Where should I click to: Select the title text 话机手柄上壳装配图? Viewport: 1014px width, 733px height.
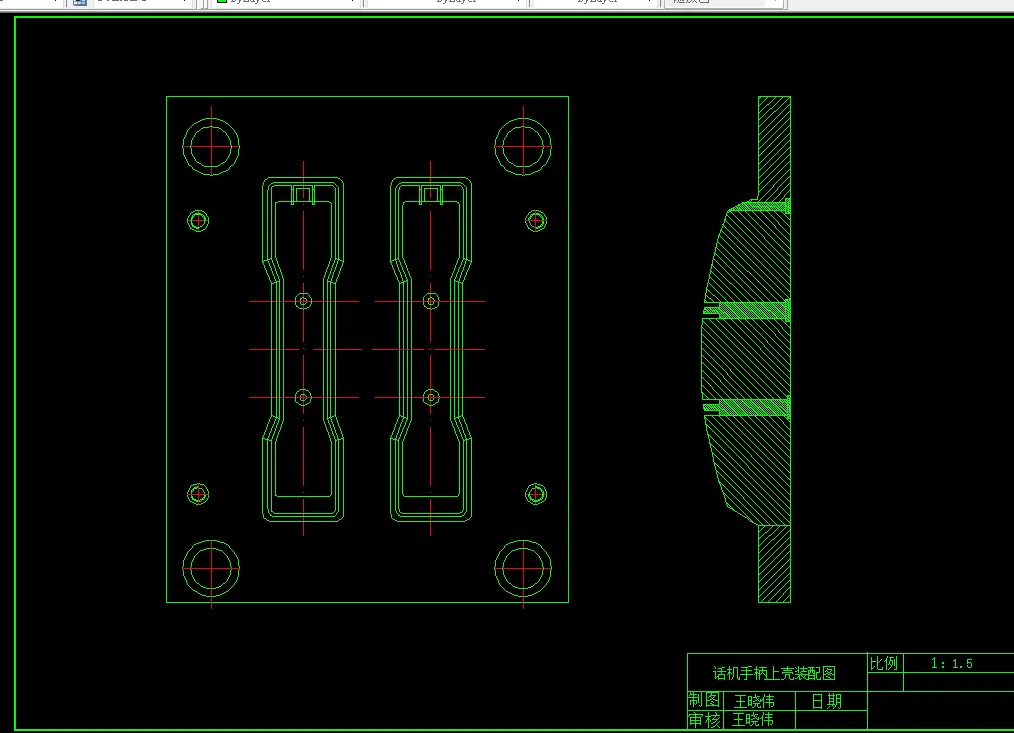click(774, 673)
